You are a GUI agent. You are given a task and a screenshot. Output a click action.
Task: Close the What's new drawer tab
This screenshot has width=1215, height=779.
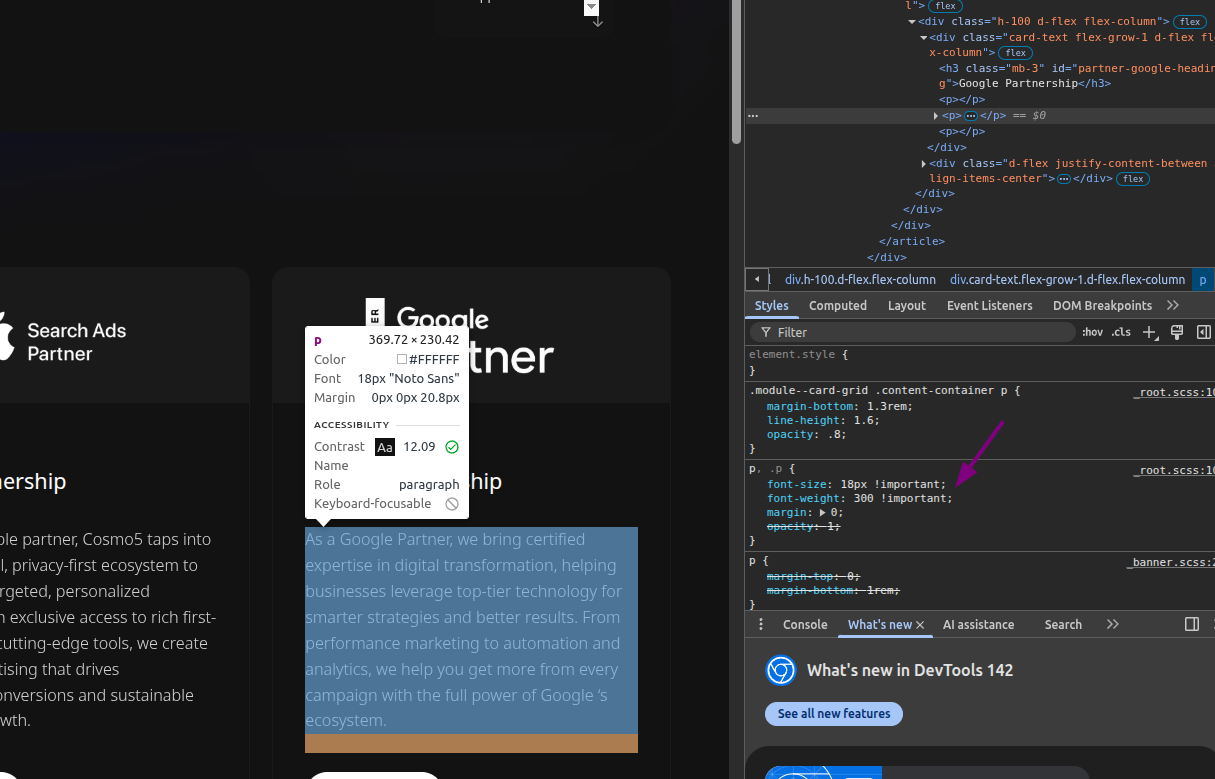(920, 625)
